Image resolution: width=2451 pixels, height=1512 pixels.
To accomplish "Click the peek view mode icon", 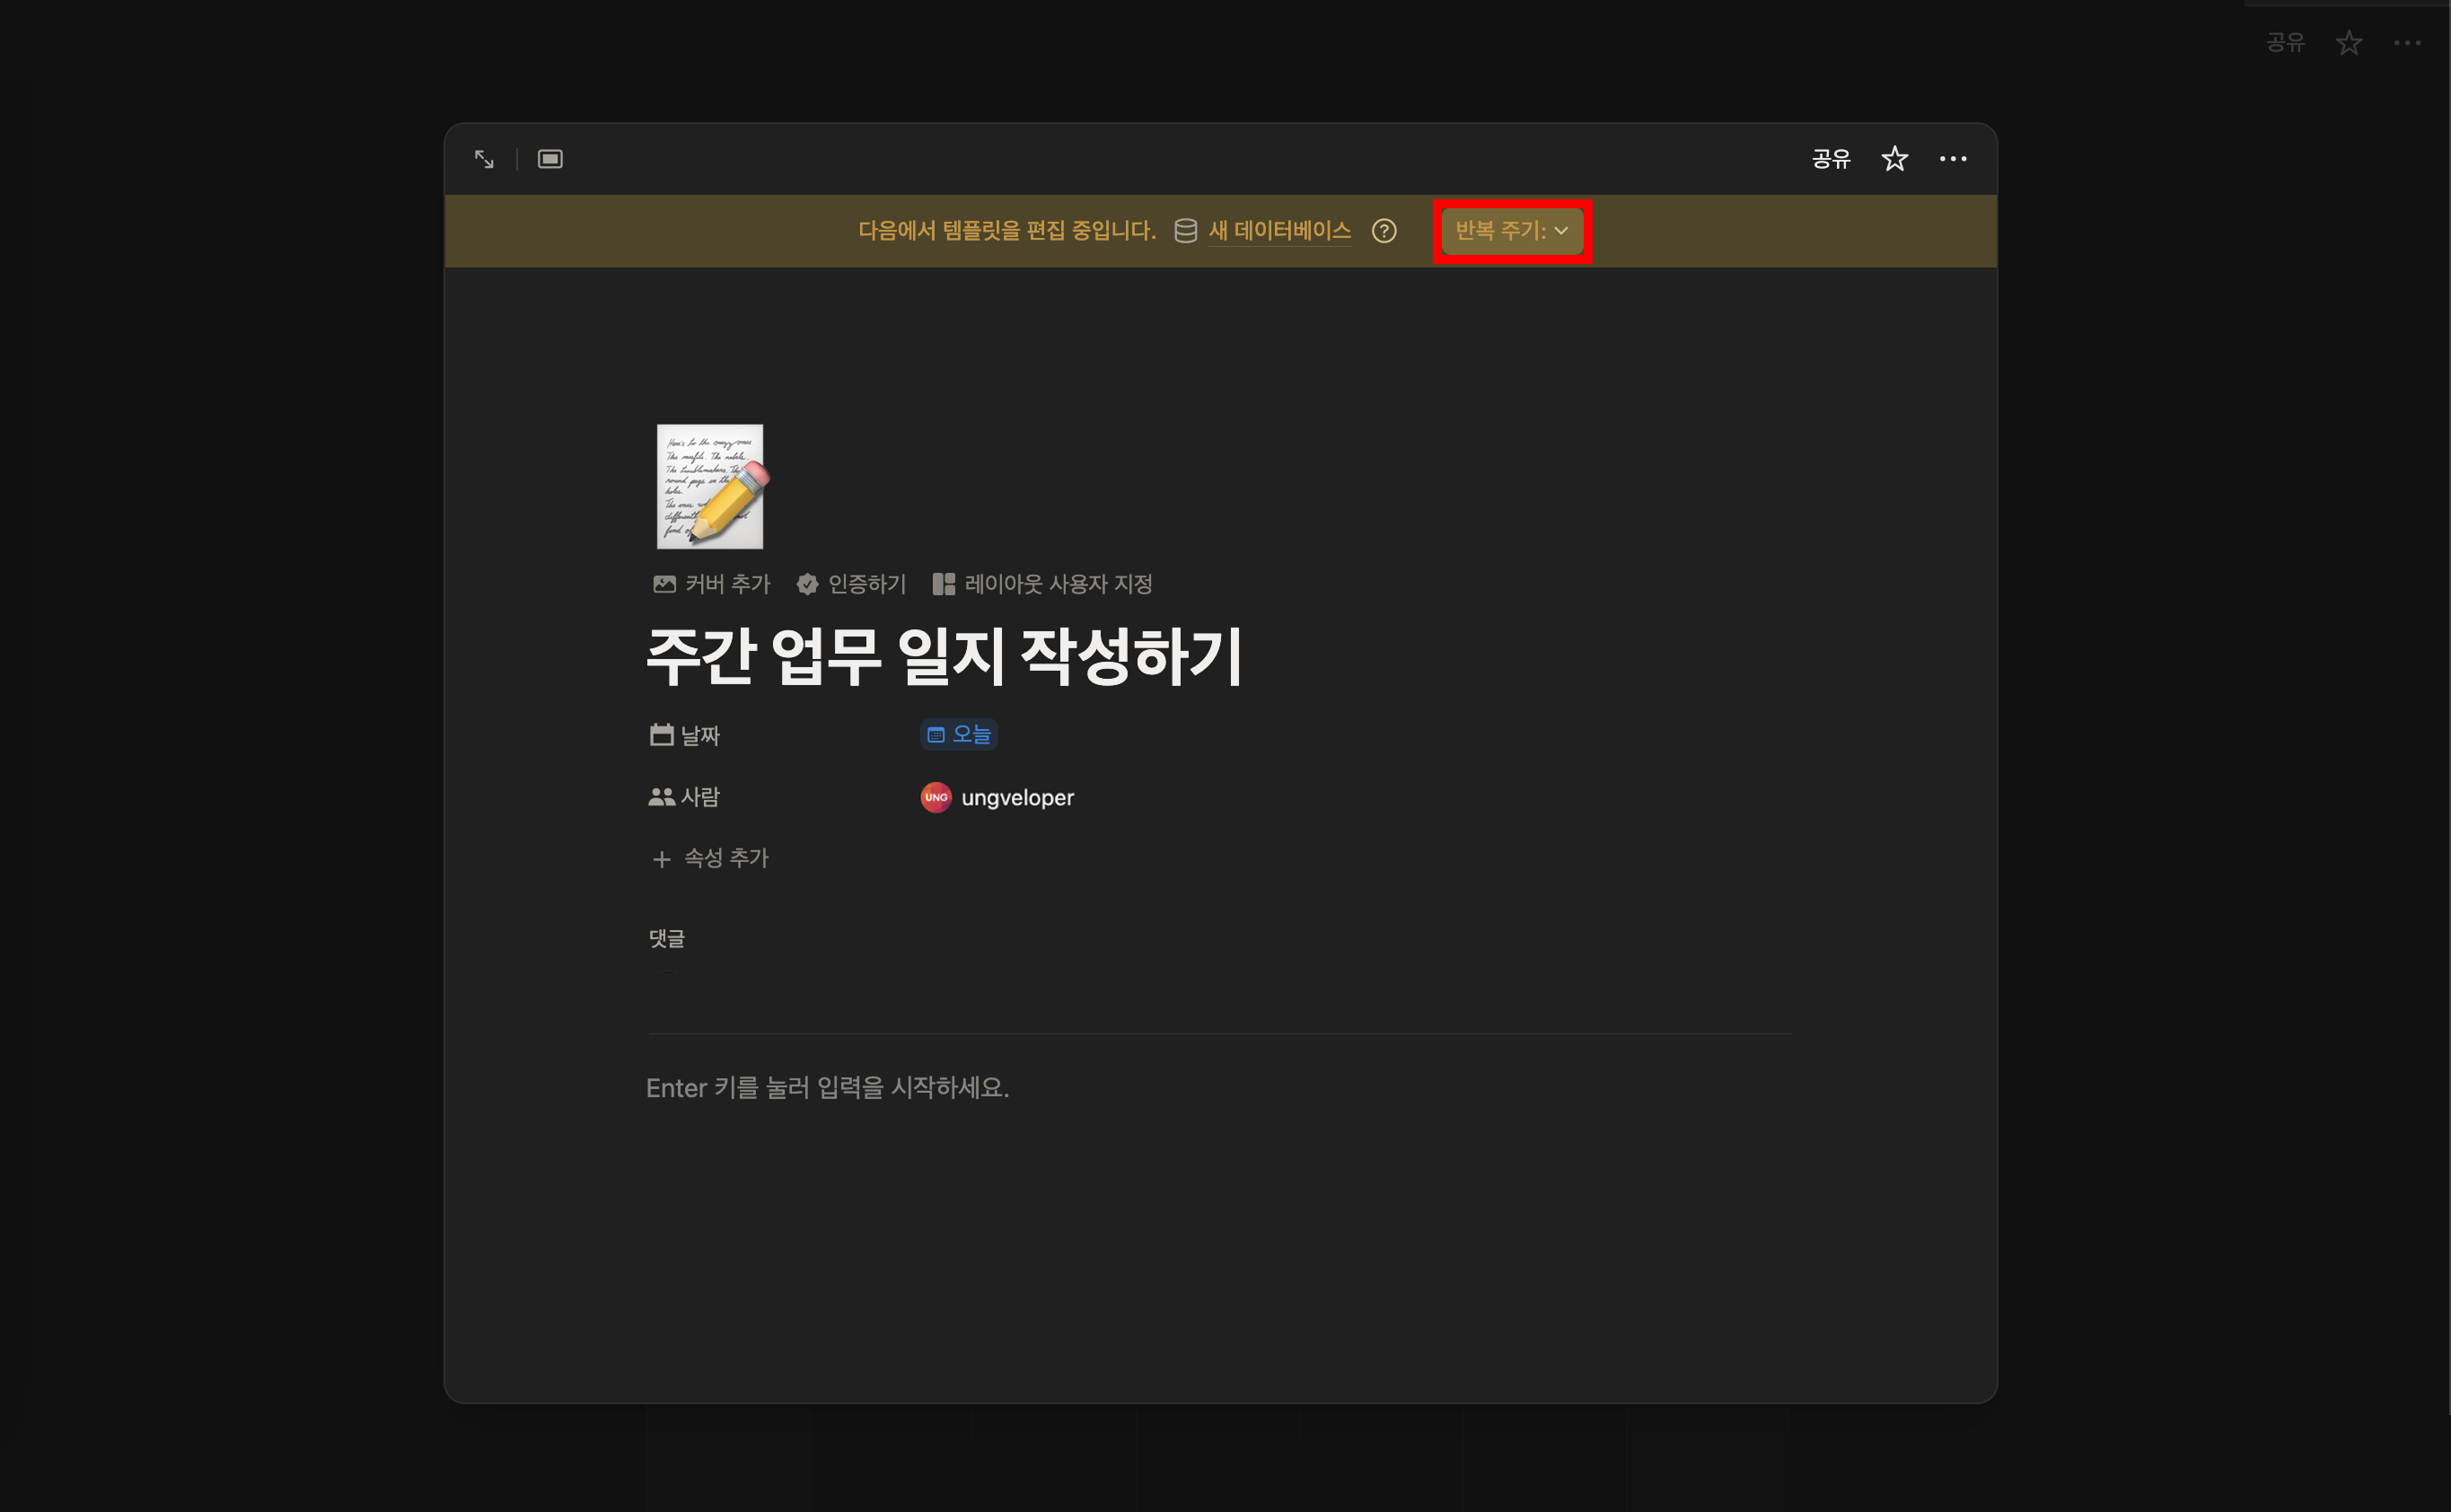I will [550, 159].
